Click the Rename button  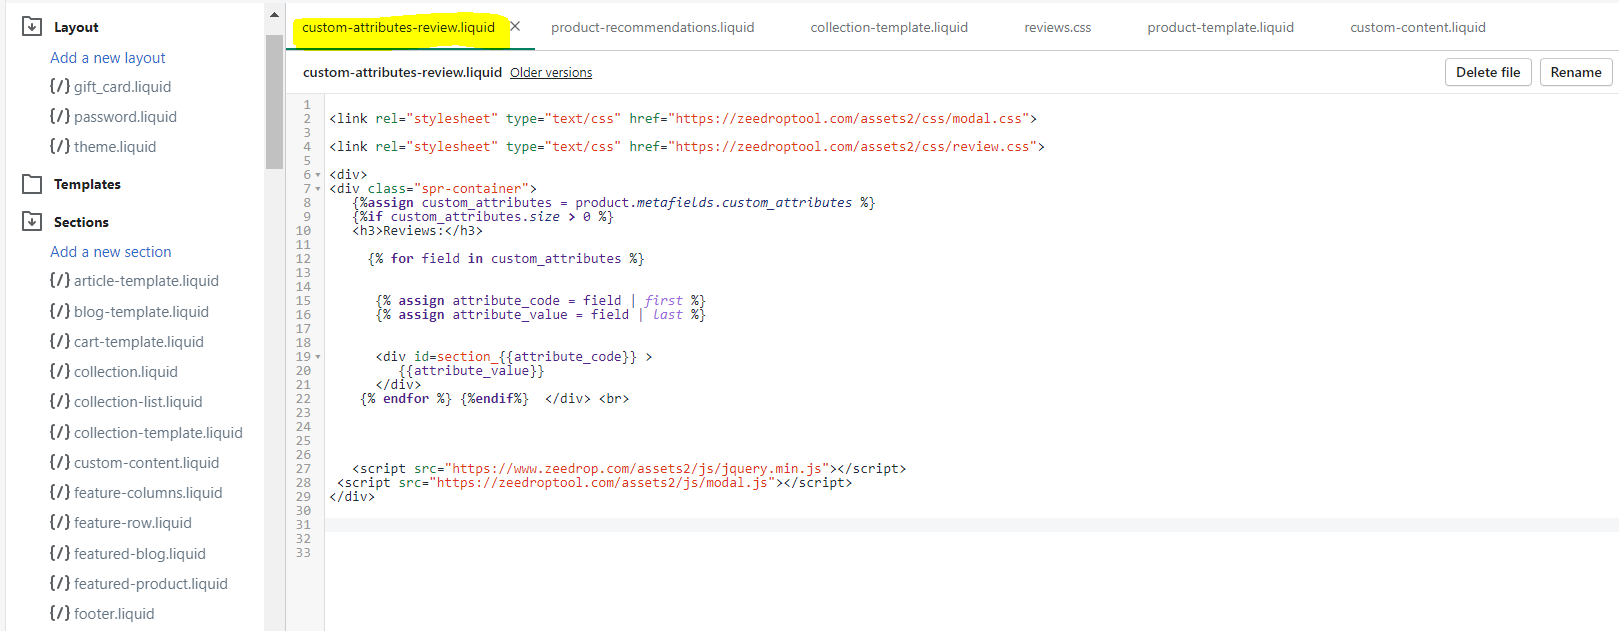click(1576, 72)
